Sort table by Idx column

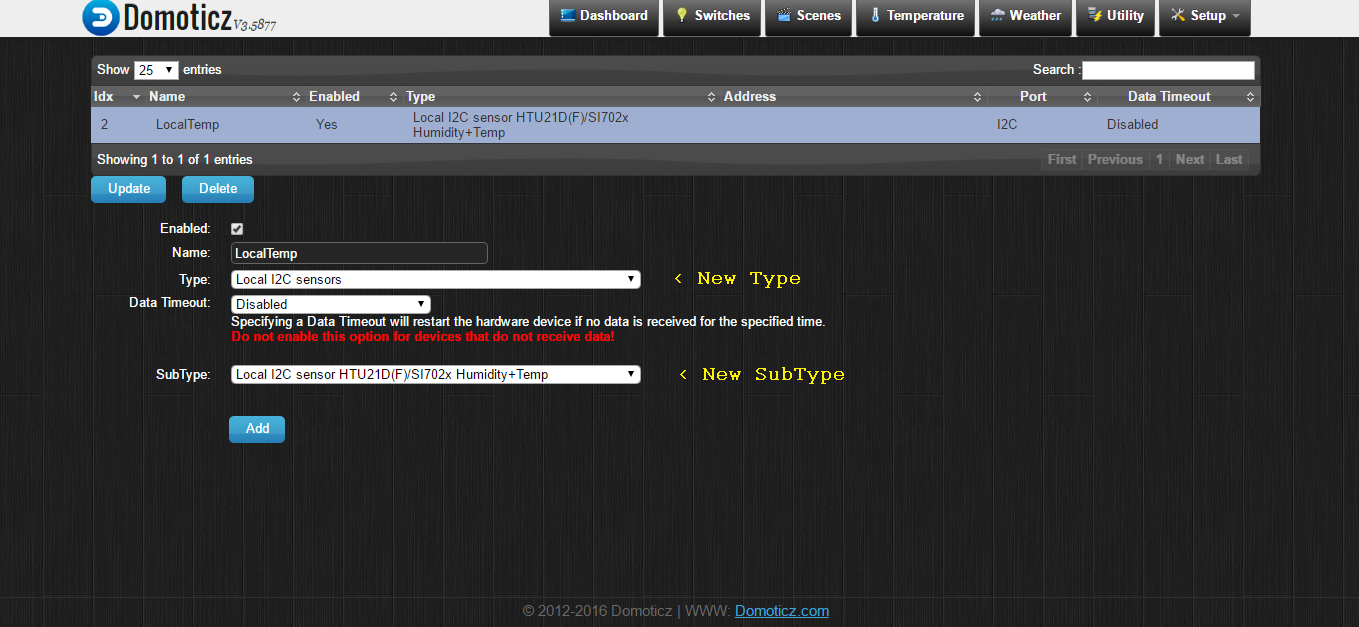point(117,97)
